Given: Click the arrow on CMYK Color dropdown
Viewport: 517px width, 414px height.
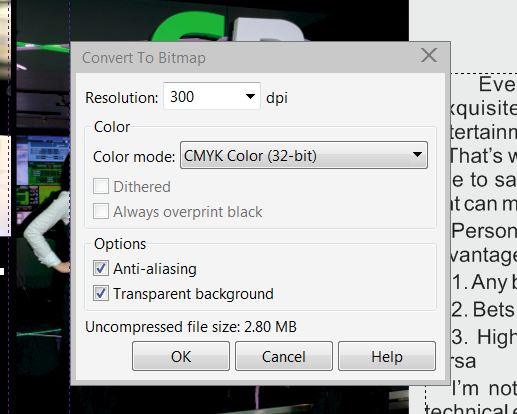Looking at the screenshot, I should 417,155.
